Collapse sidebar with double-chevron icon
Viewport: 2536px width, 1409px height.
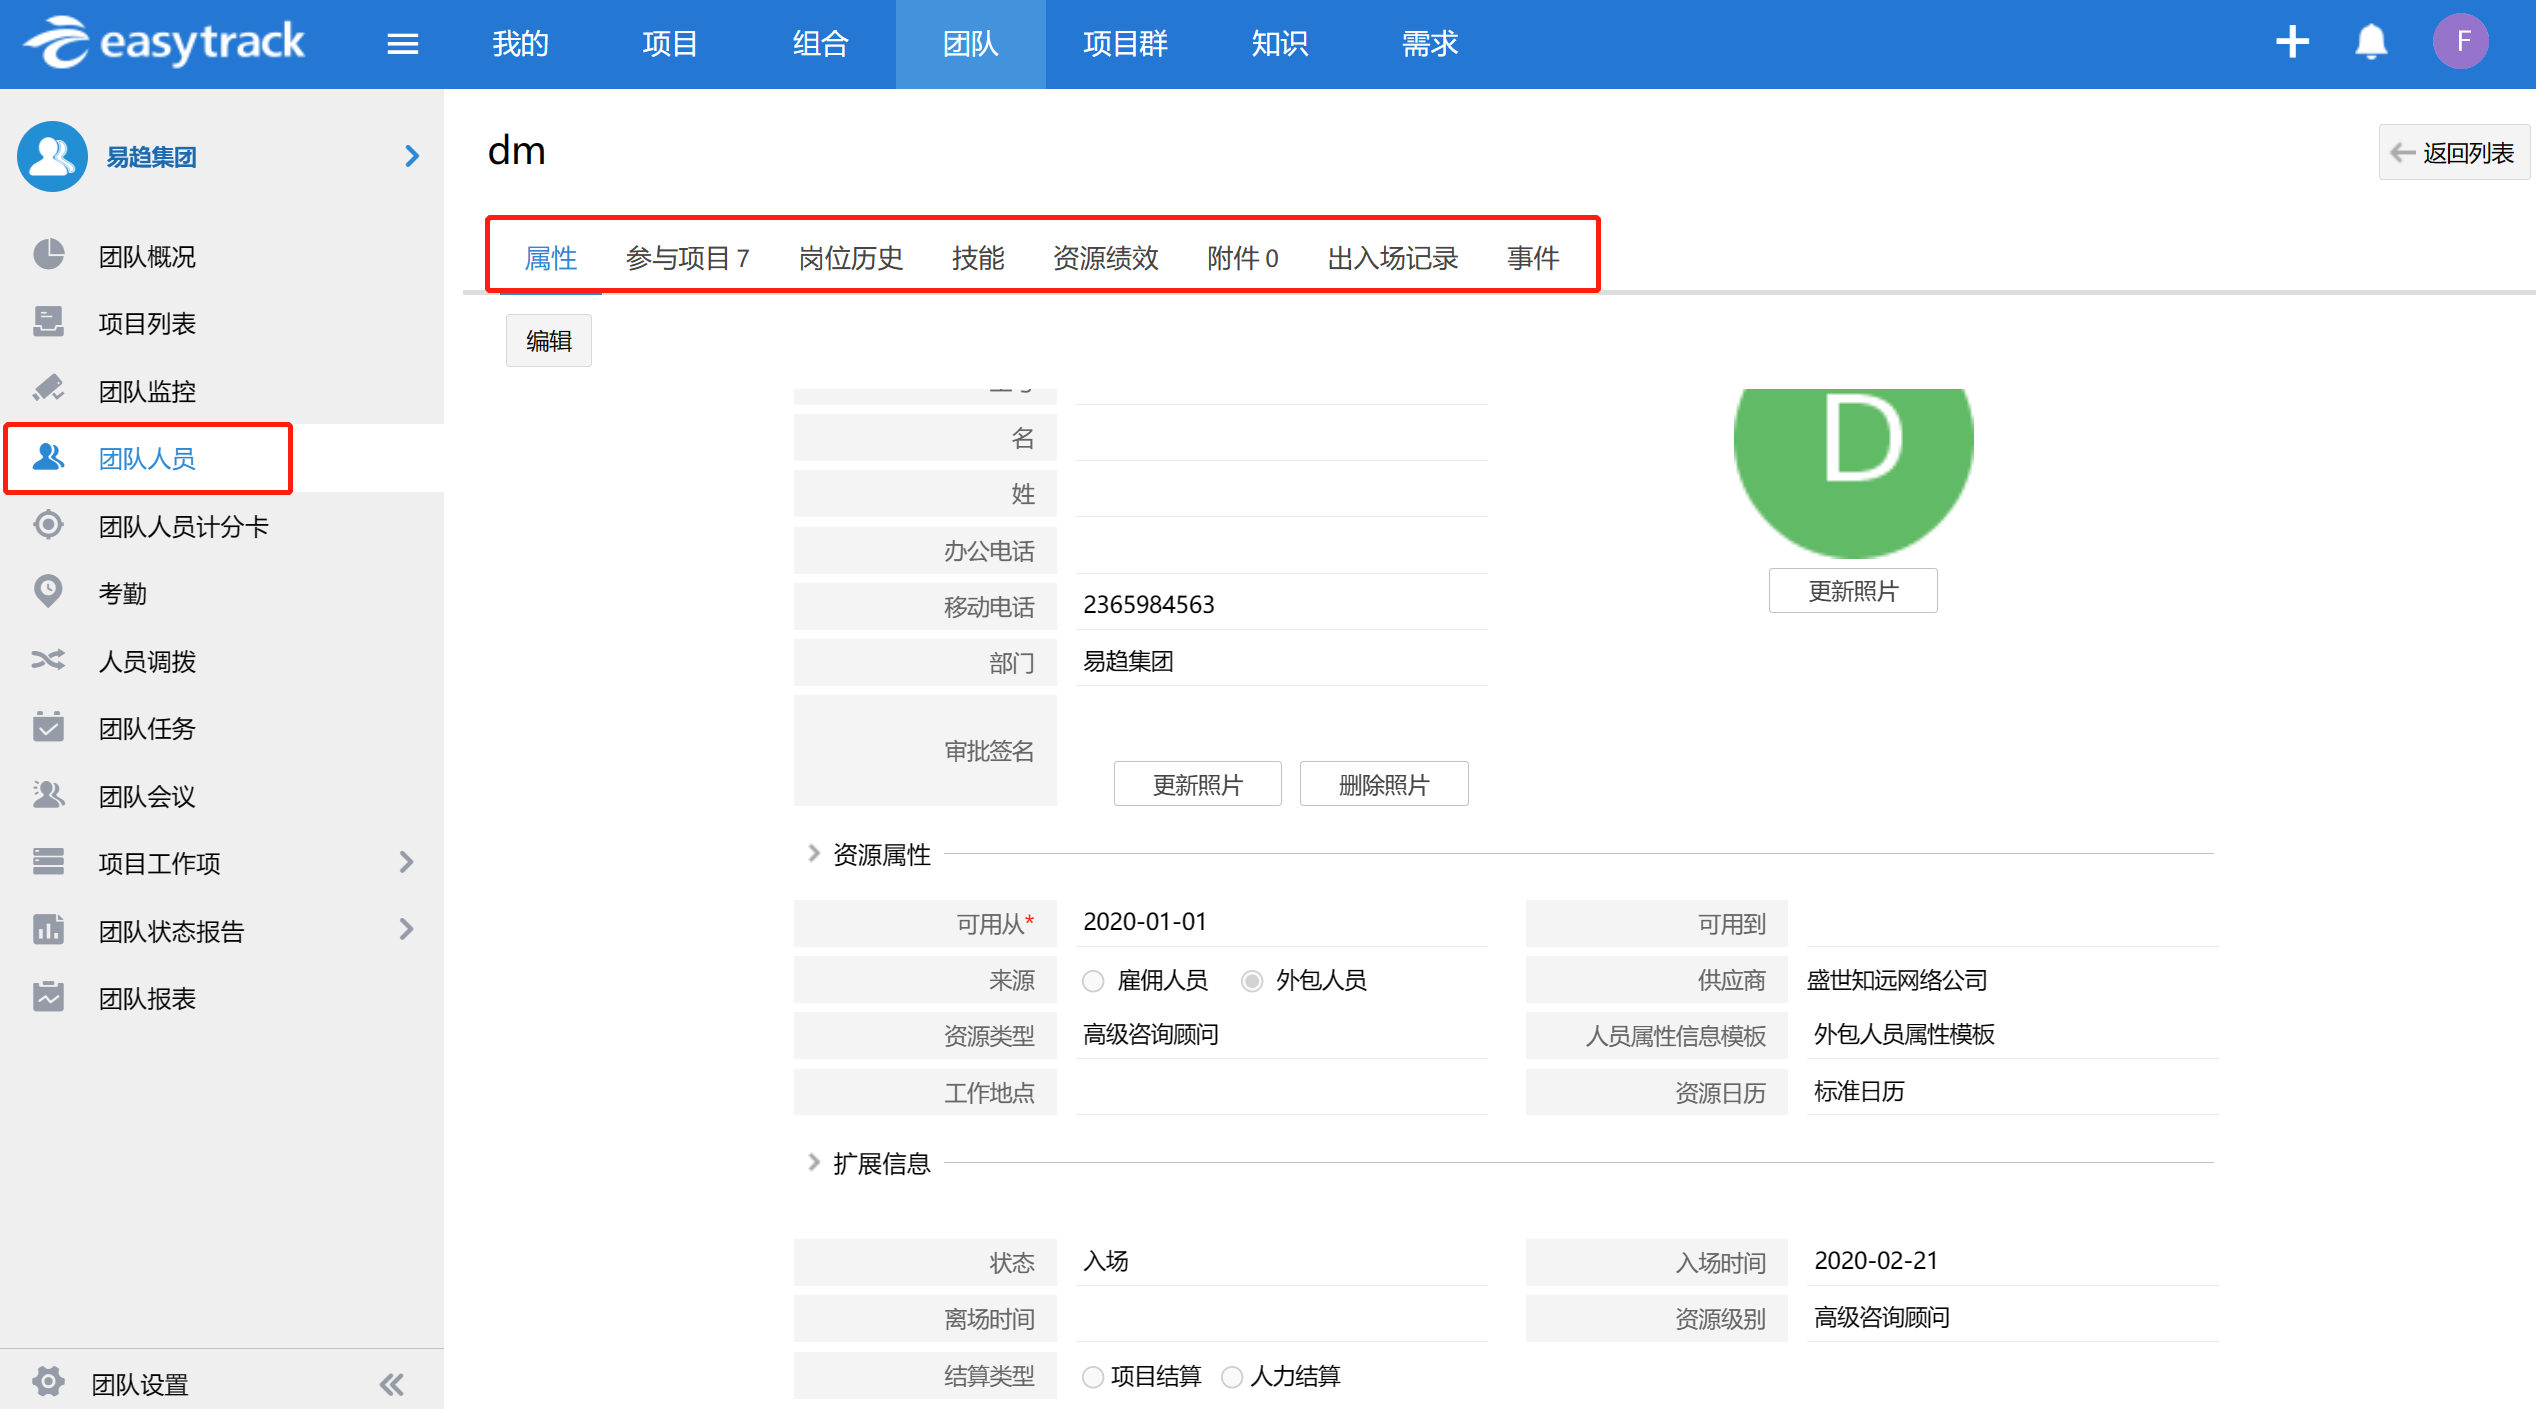point(391,1384)
